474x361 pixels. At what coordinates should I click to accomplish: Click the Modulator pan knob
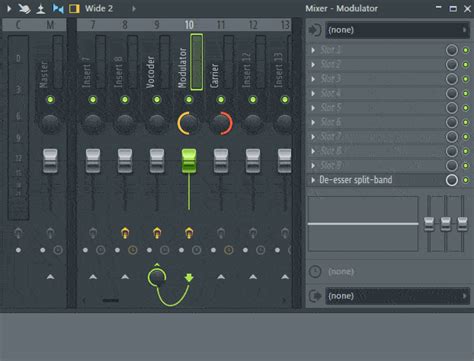189,123
